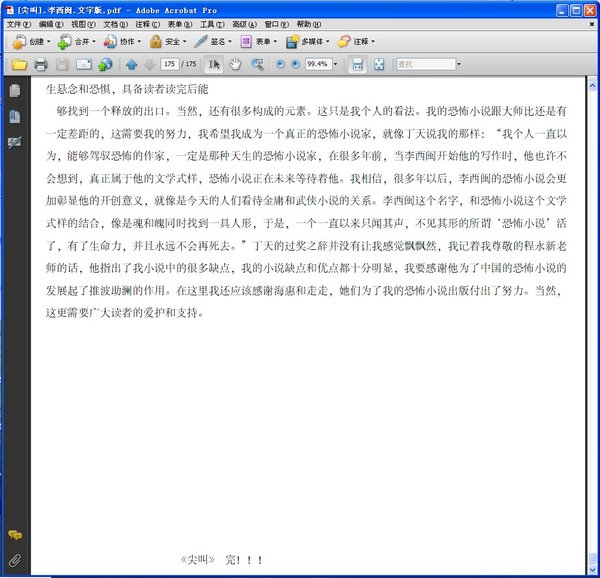This screenshot has height=578, width=600.
Task: Open the 视图 menu
Action: click(83, 24)
